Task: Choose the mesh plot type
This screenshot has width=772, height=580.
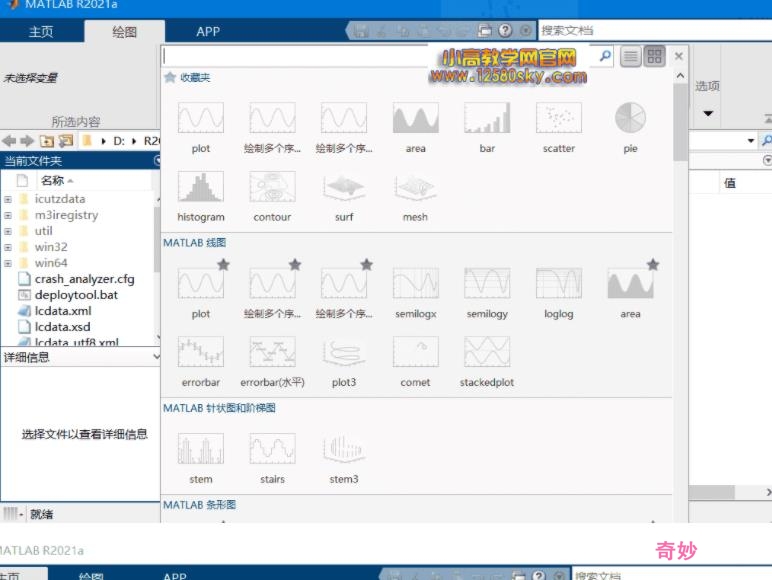Action: click(x=416, y=195)
